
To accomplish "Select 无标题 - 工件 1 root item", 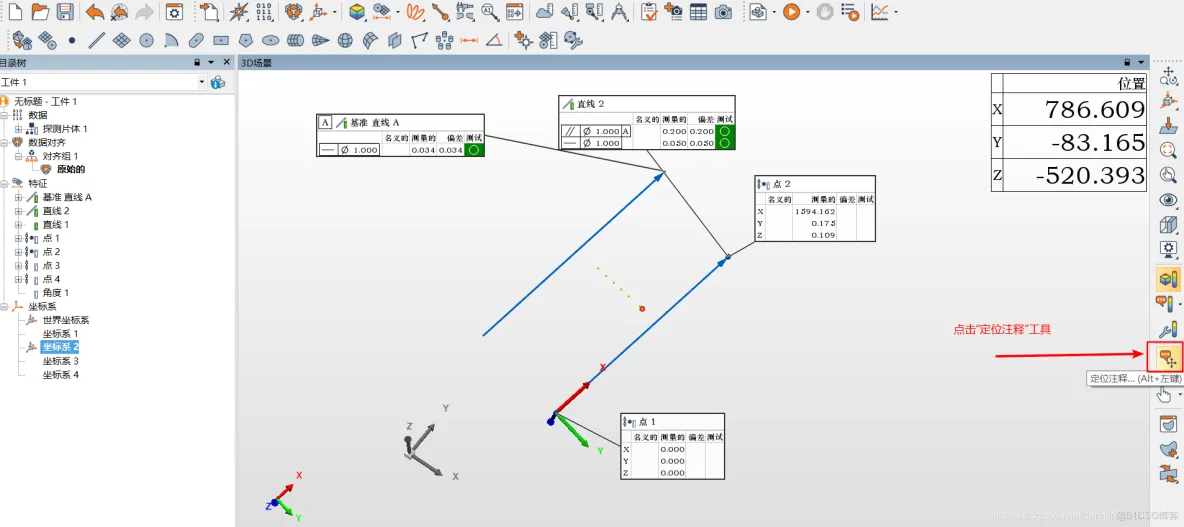I will (x=45, y=101).
